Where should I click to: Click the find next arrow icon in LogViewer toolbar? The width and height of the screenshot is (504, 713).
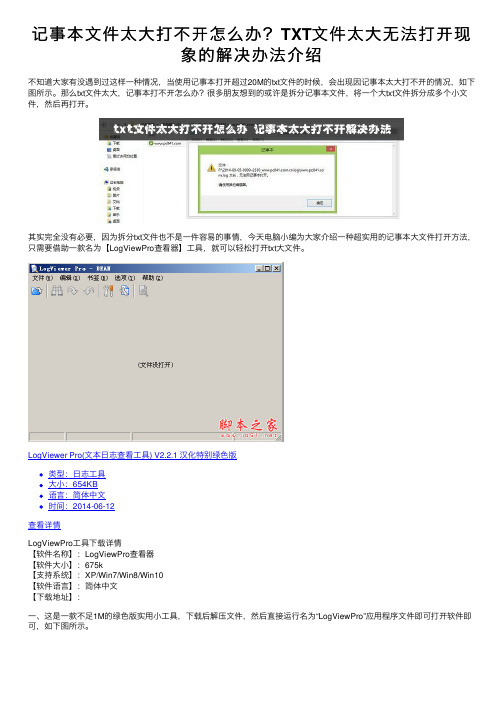pos(73,291)
